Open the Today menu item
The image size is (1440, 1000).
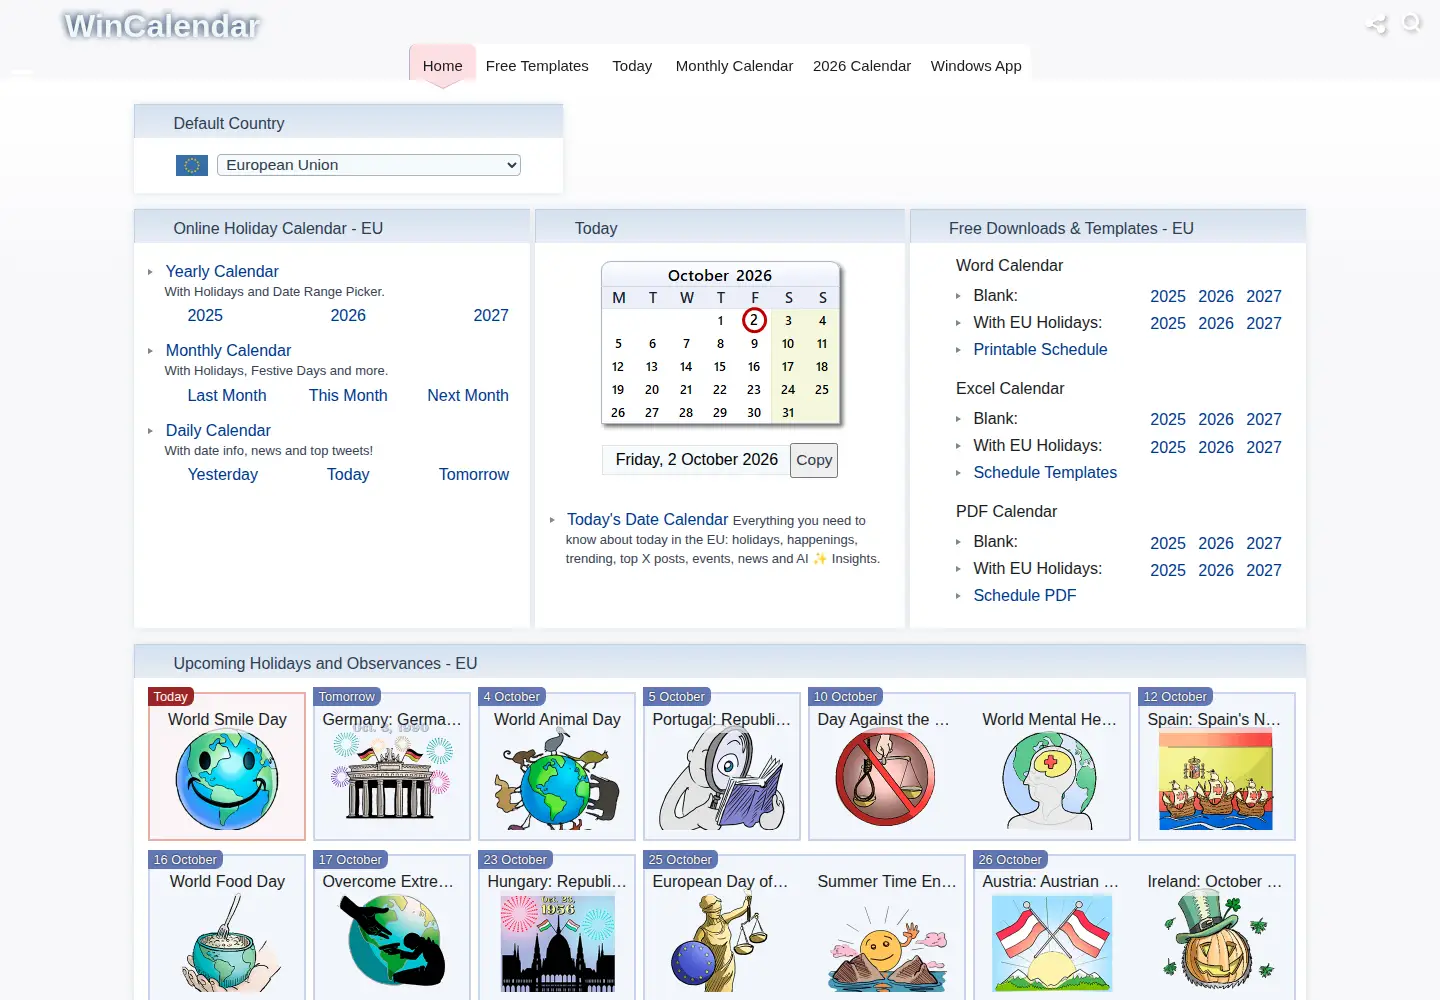click(632, 66)
